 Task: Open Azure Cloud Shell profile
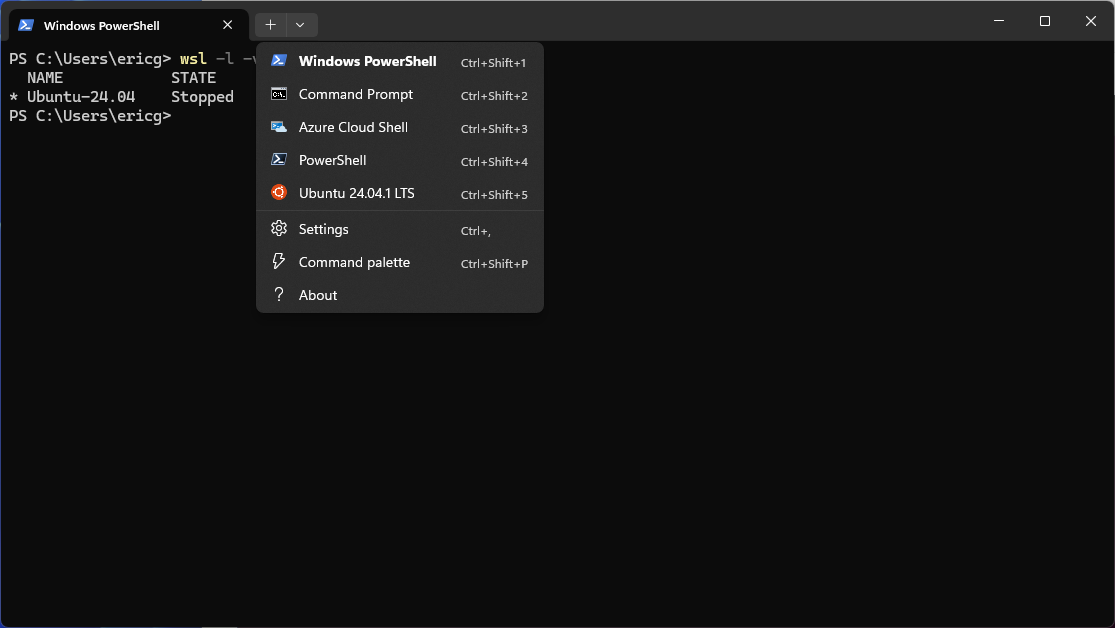pos(400,127)
